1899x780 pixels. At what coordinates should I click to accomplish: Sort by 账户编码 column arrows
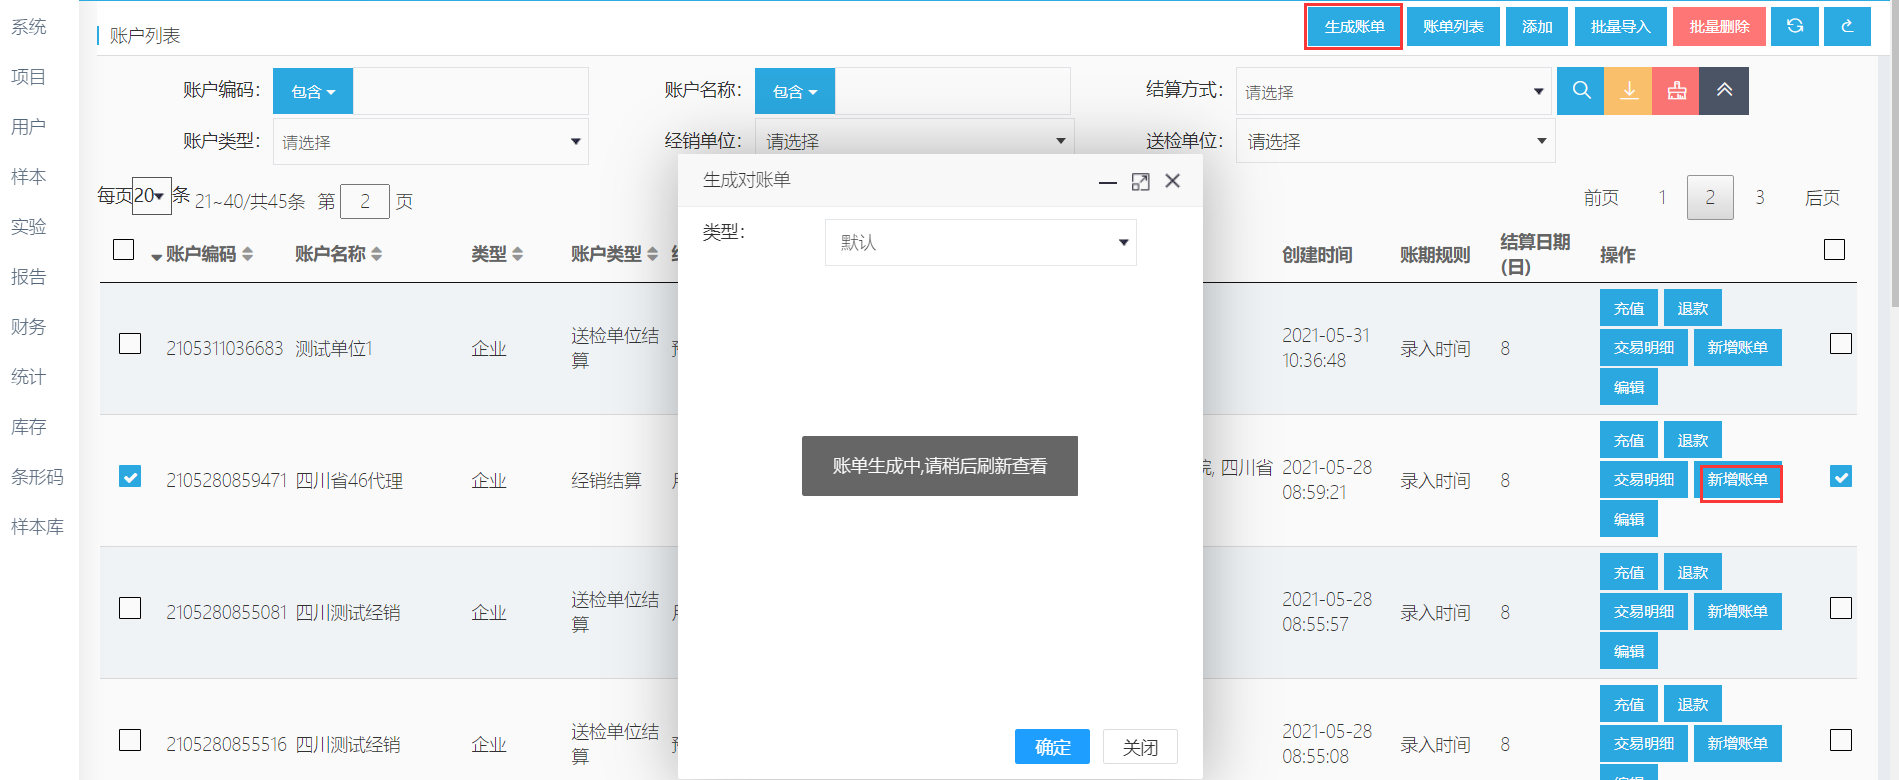click(x=248, y=254)
